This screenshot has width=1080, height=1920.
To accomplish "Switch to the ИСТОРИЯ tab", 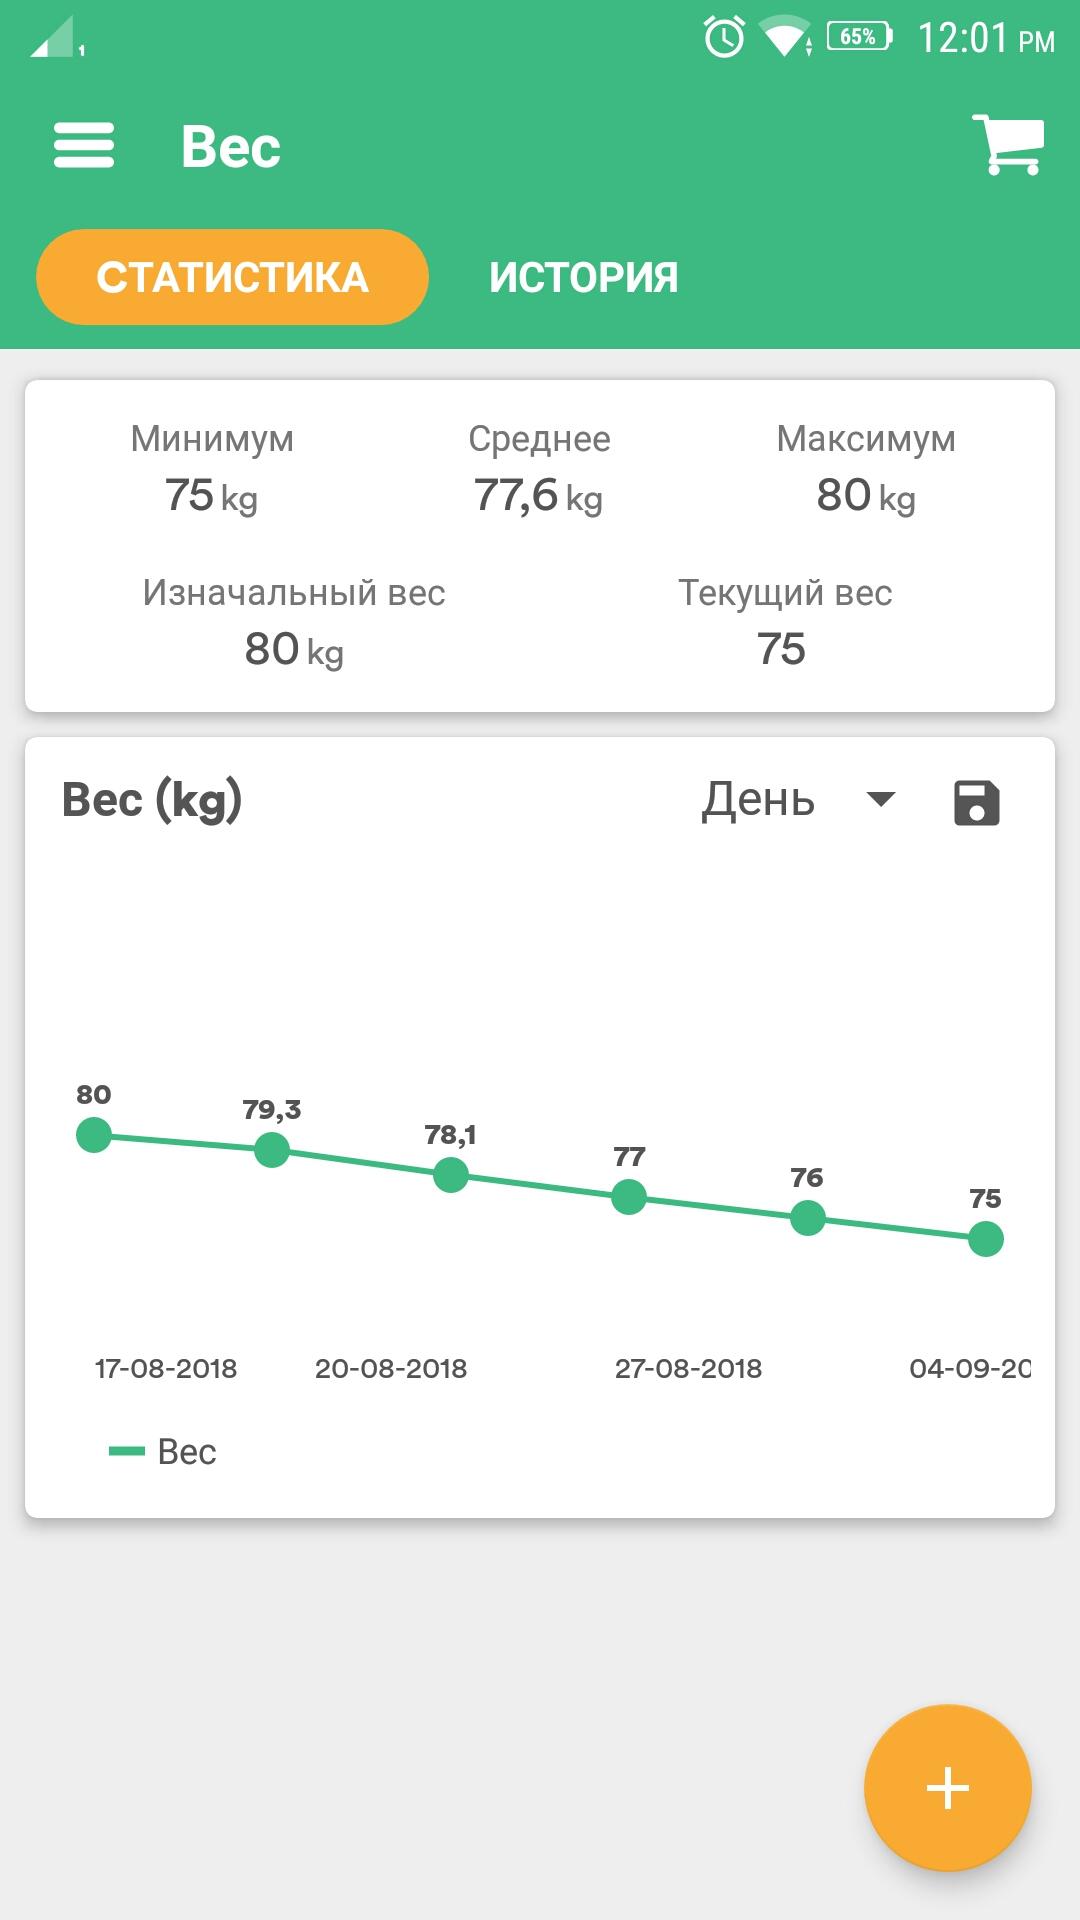I will coord(584,277).
